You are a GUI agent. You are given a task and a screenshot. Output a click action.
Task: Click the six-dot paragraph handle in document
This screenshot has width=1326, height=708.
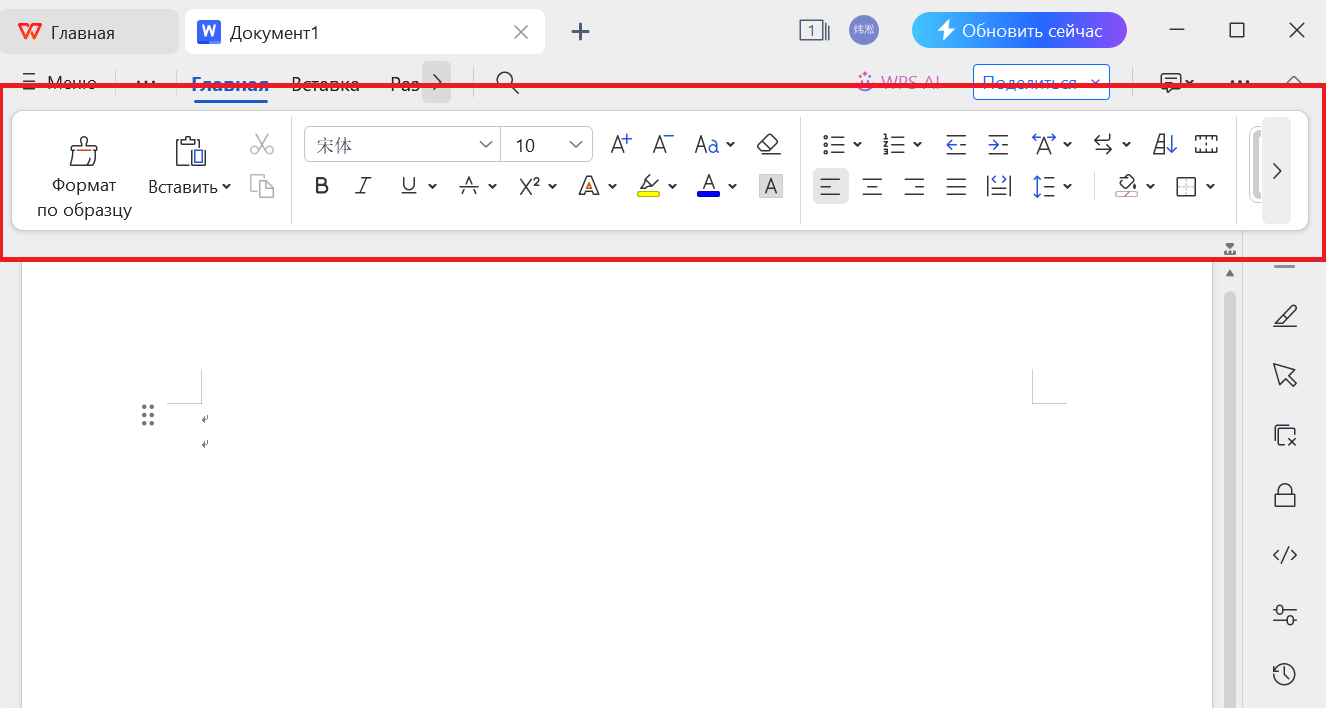coord(148,415)
